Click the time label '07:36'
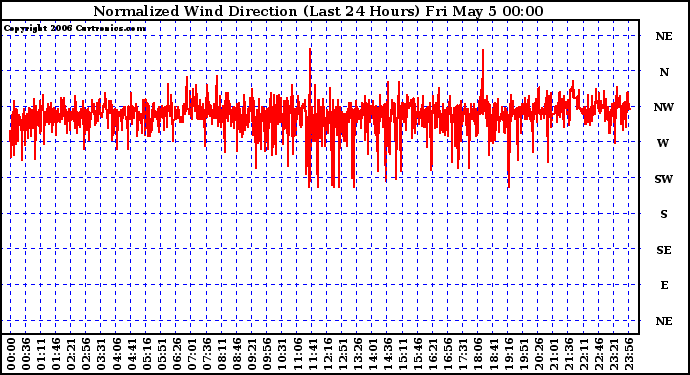 [x=206, y=354]
